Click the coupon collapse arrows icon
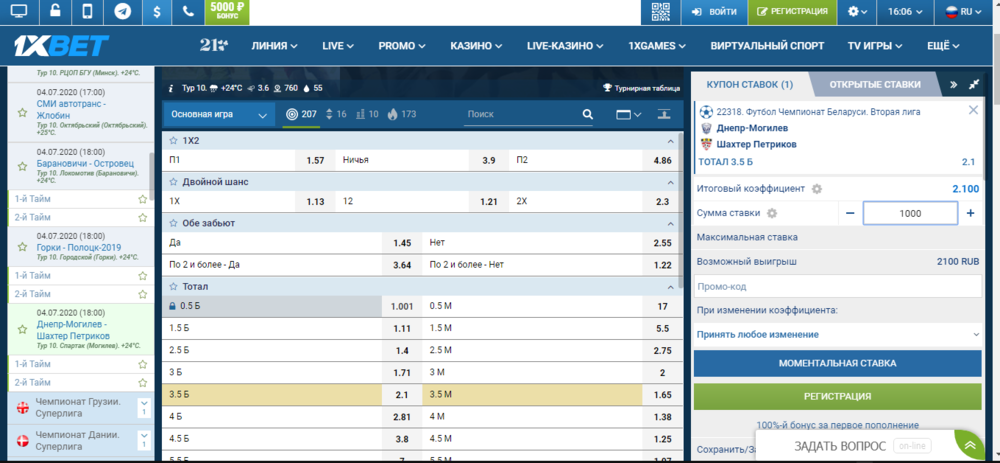The height and width of the screenshot is (463, 1000). tap(974, 84)
